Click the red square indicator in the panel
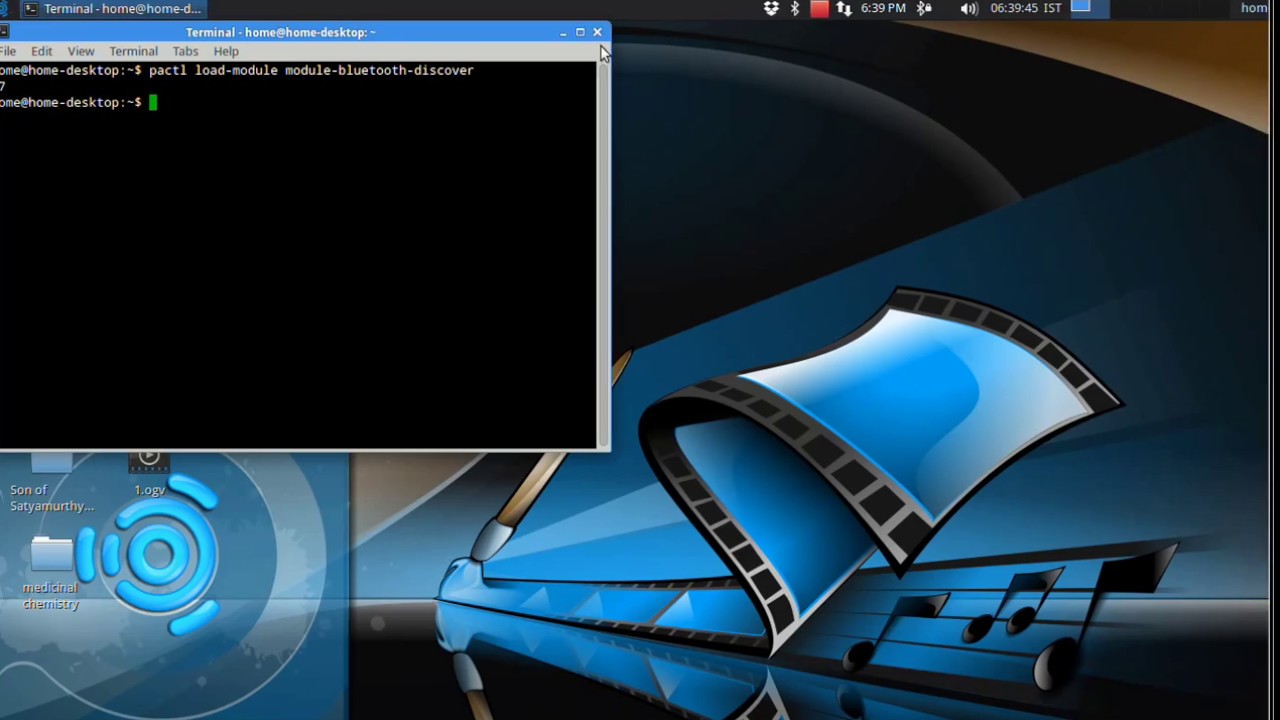The height and width of the screenshot is (720, 1280). 819,8
